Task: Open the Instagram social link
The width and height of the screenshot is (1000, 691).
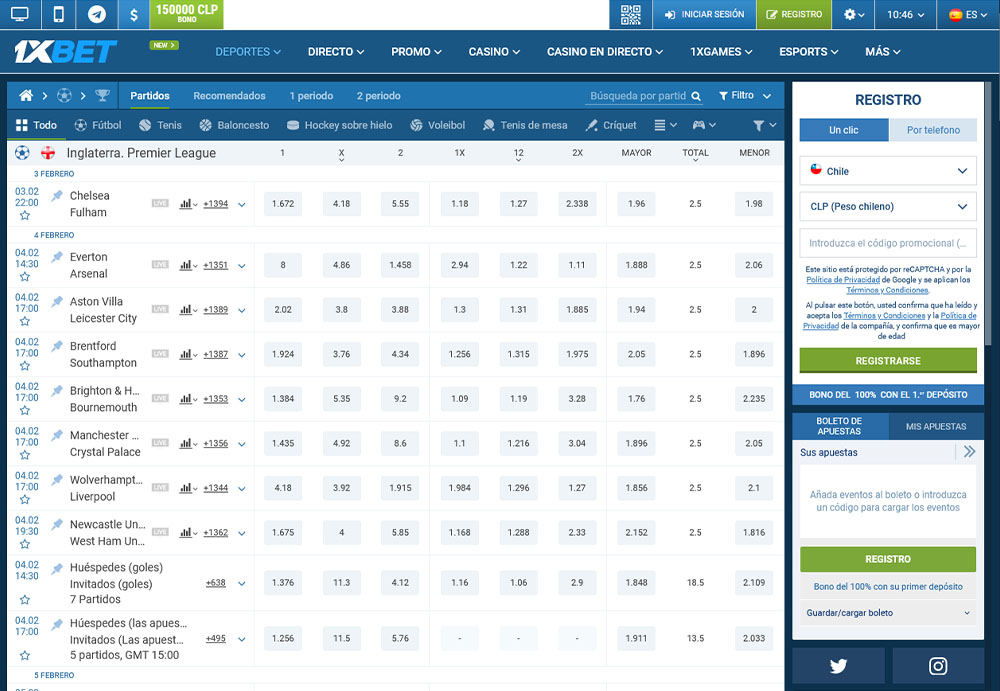Action: tap(938, 666)
